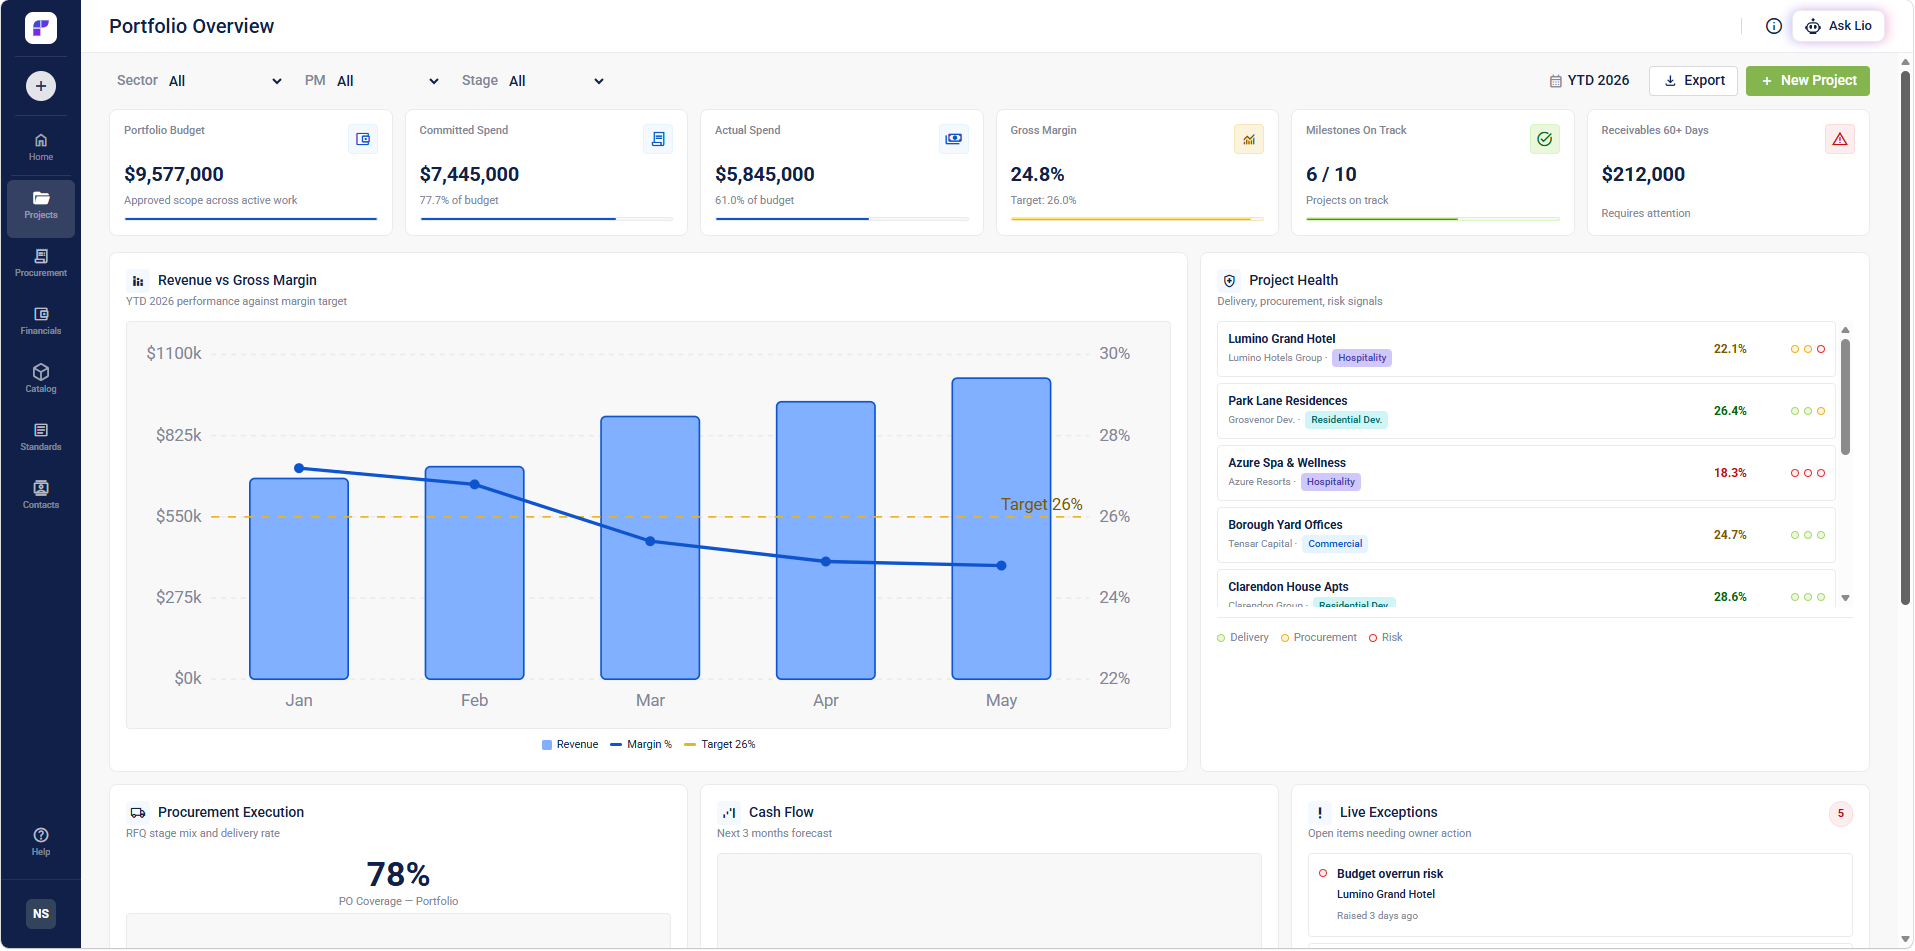The image size is (1915, 951).
Task: Open the Ask Lio assistant
Action: point(1838,26)
